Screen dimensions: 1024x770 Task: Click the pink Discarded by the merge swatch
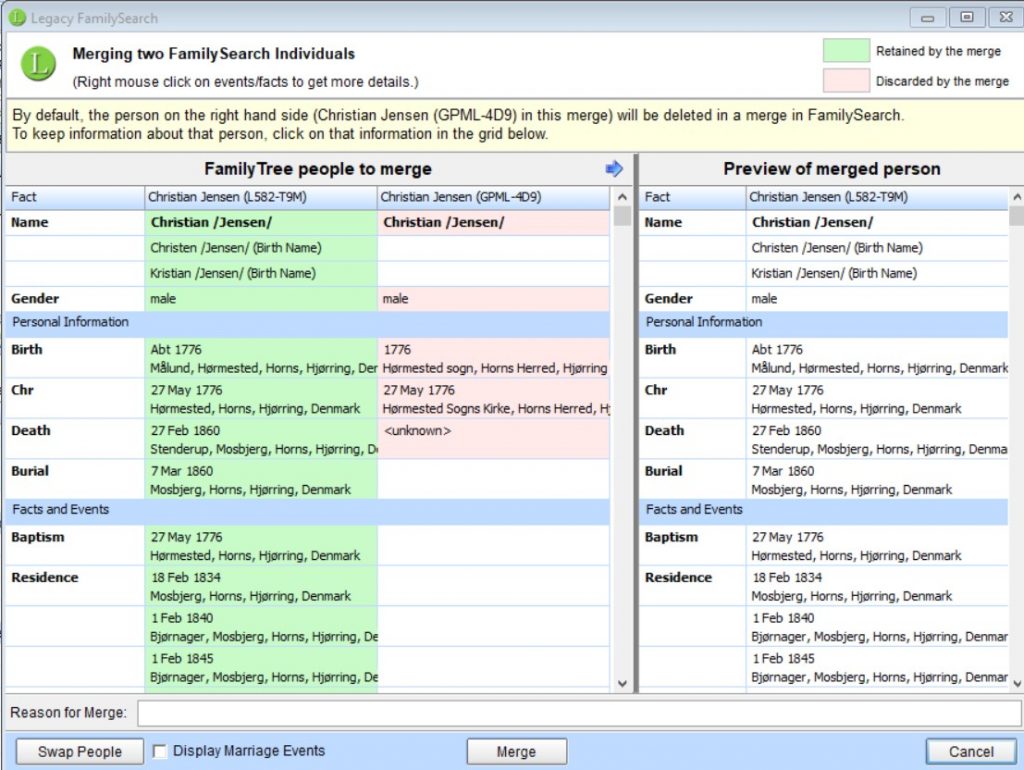coord(846,81)
